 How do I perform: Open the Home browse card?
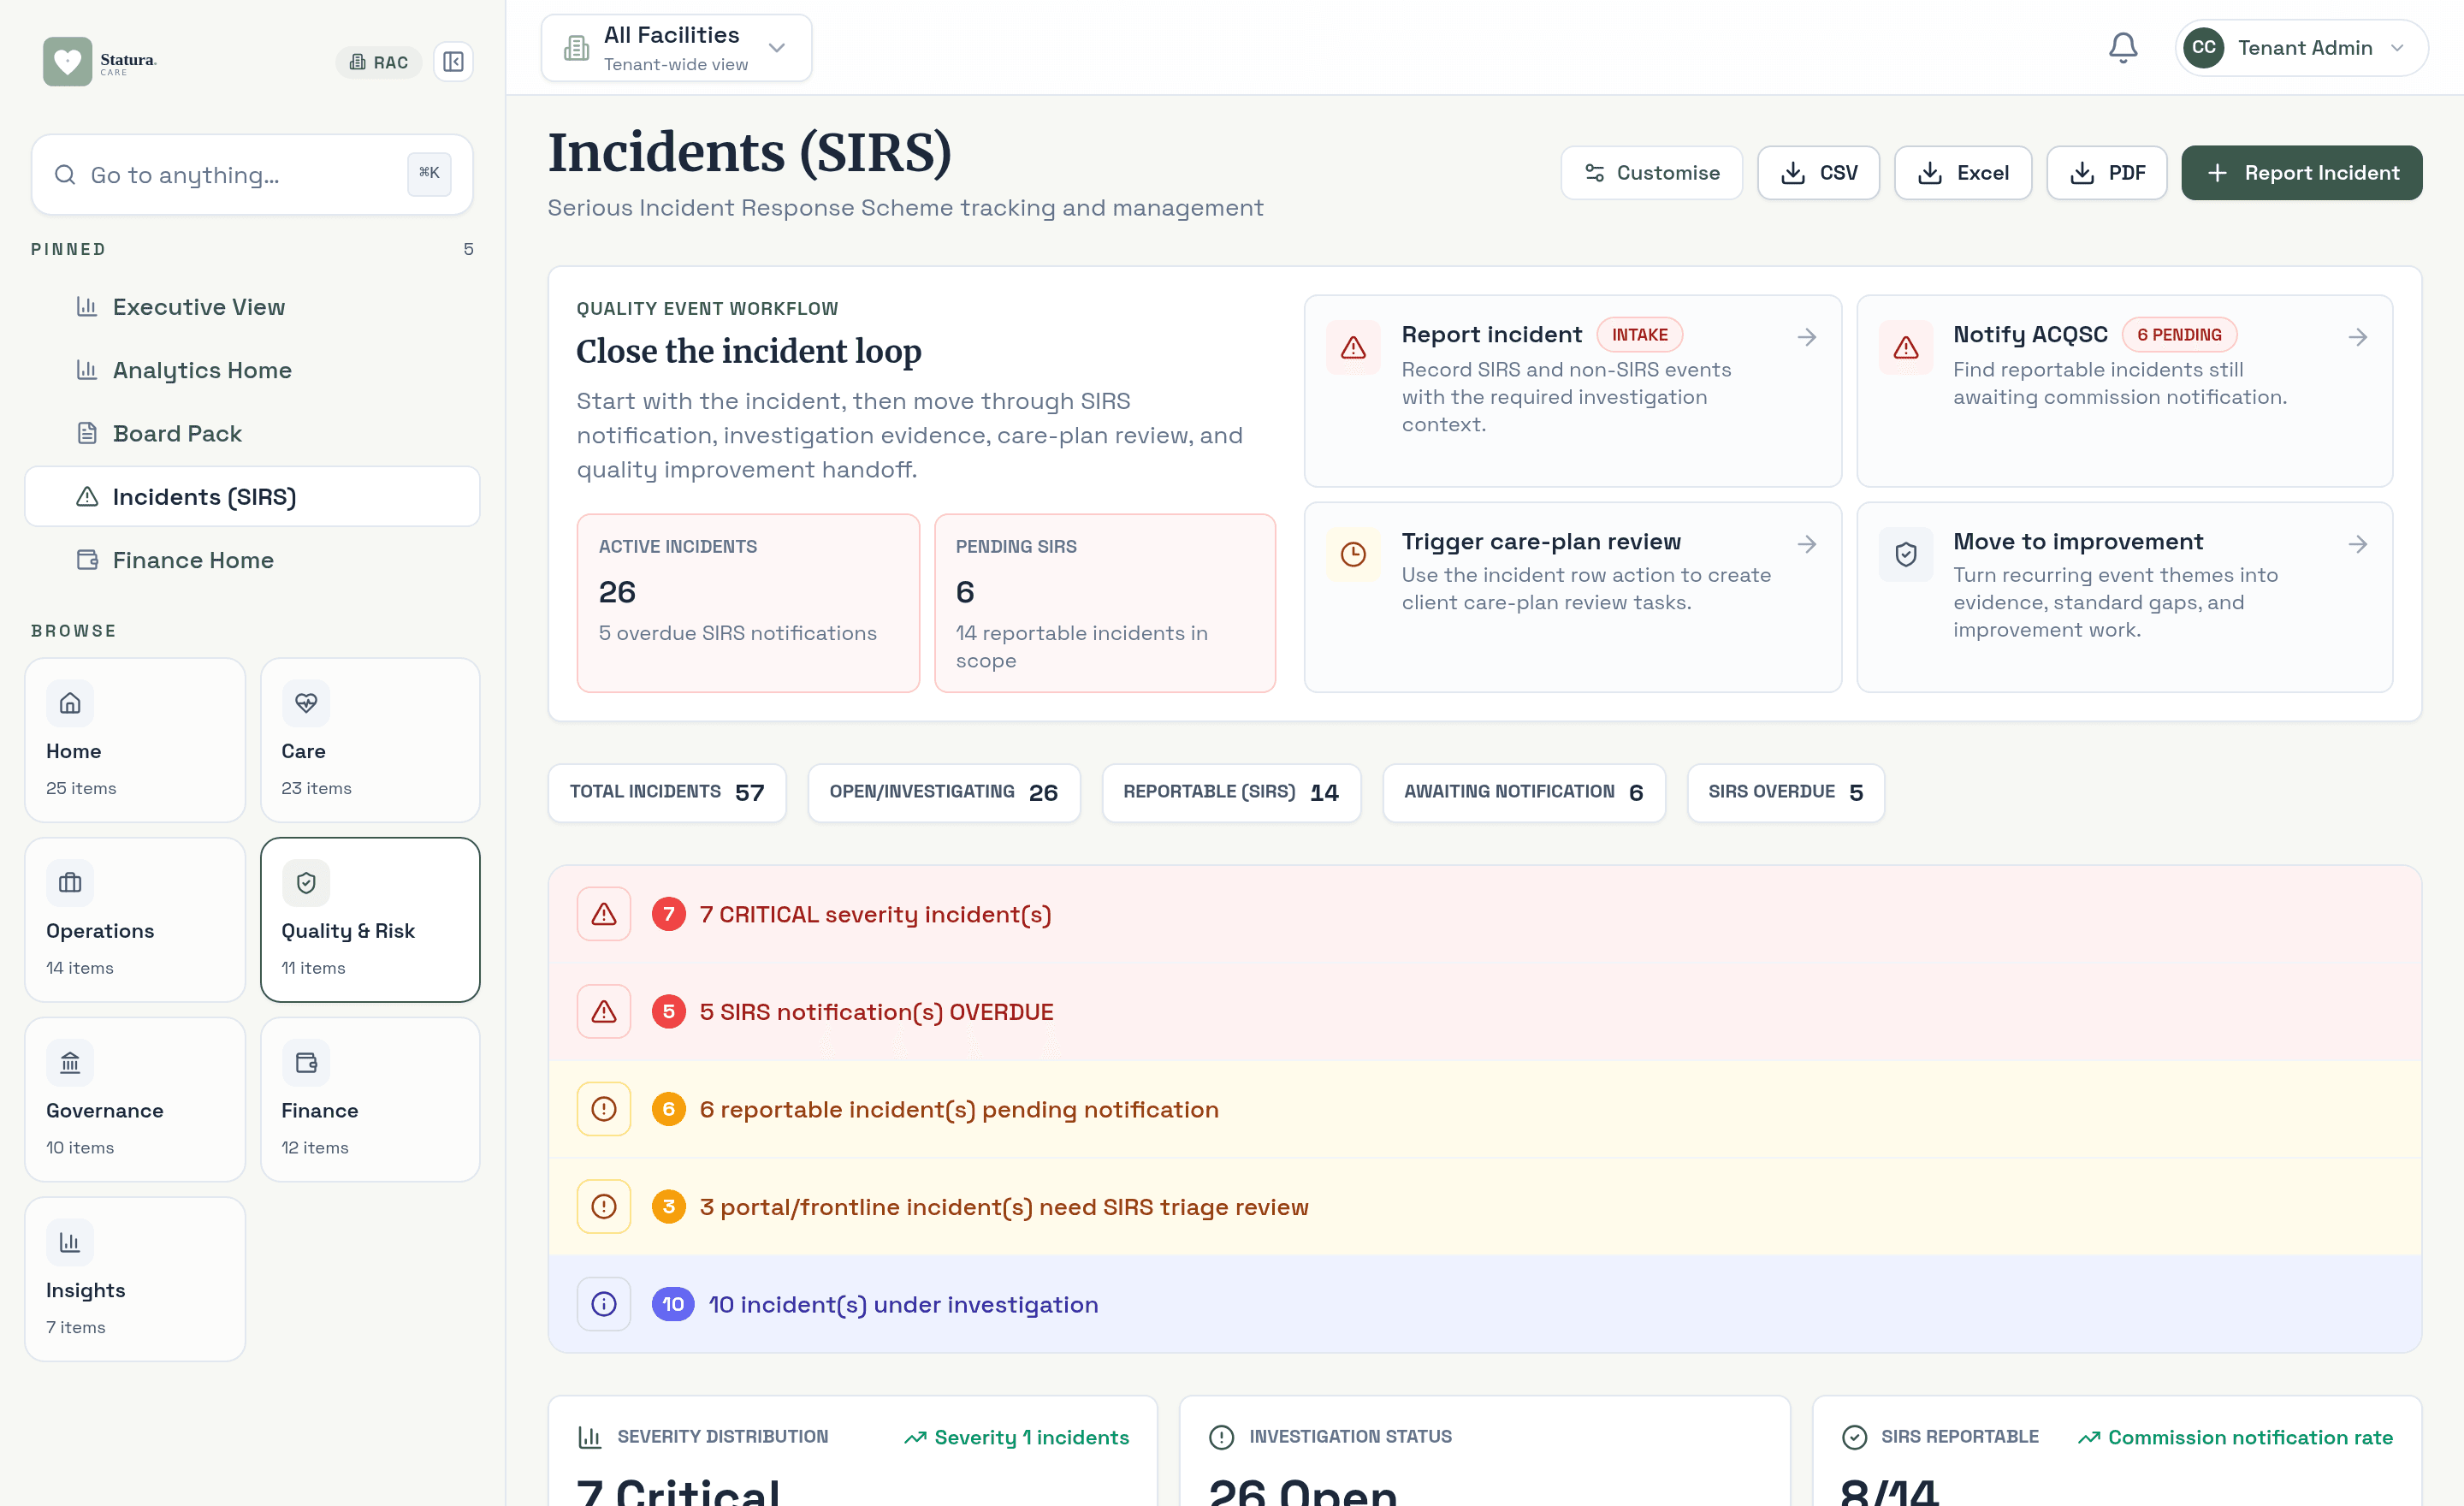135,740
